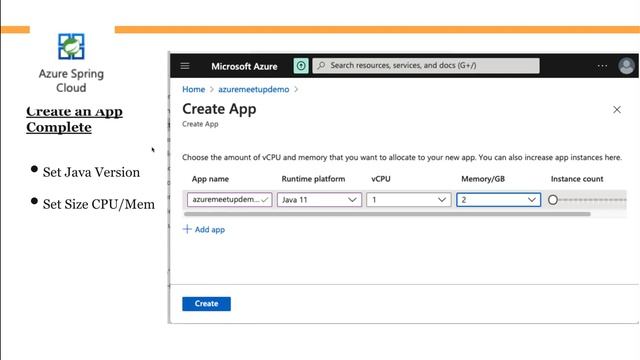This screenshot has height=360, width=640.
Task: Open the Azure portal hamburger menu
Action: coord(185,66)
